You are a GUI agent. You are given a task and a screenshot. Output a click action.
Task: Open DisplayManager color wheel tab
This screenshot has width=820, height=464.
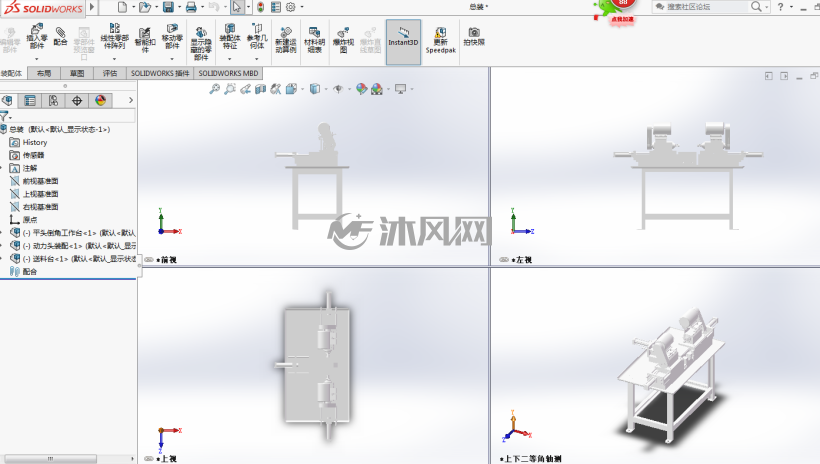click(100, 100)
